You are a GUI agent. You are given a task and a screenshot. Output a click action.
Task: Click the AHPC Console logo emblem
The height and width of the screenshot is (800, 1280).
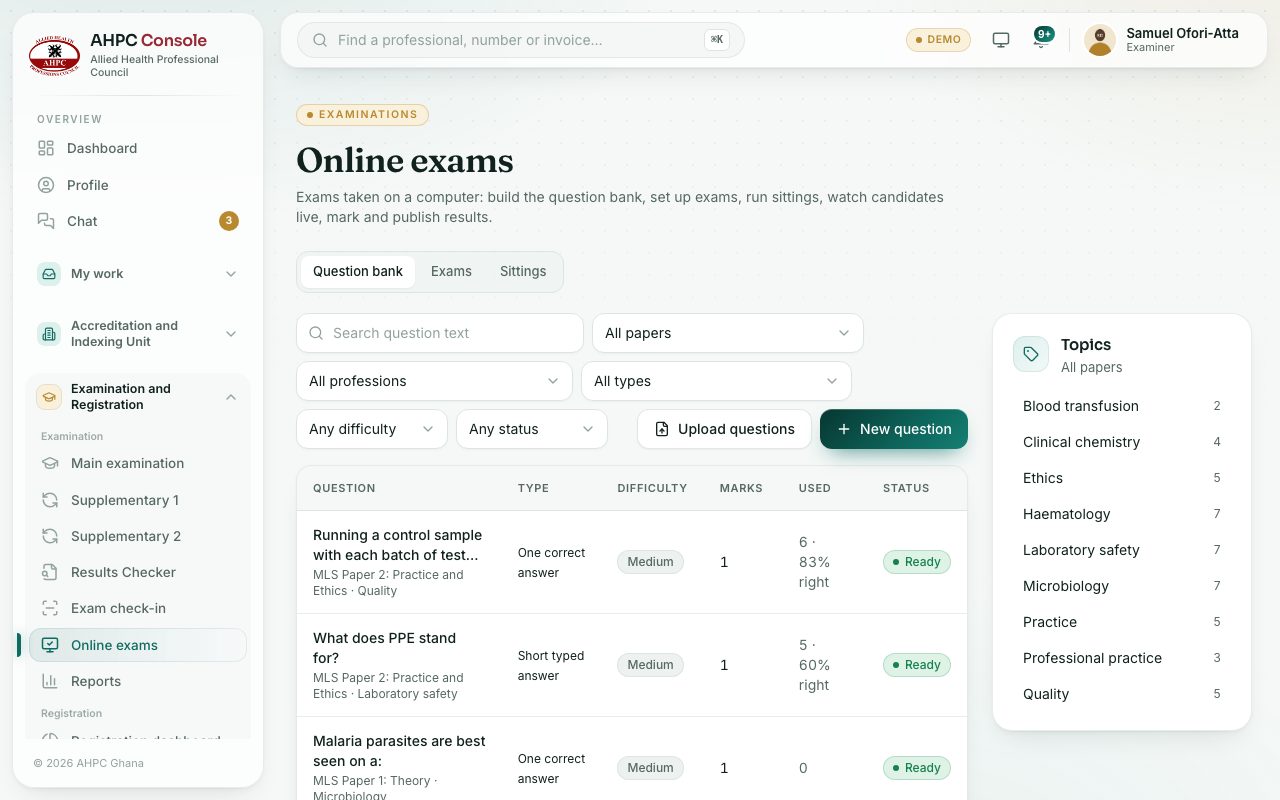tap(55, 56)
